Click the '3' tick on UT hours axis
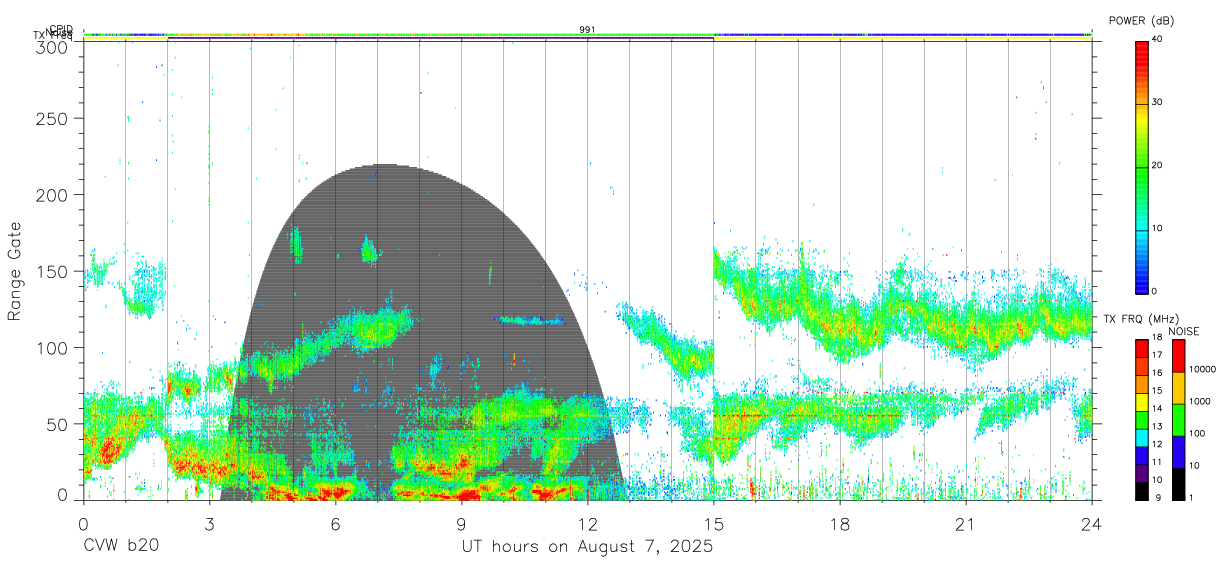Viewport: 1228px width, 567px height. click(x=209, y=524)
